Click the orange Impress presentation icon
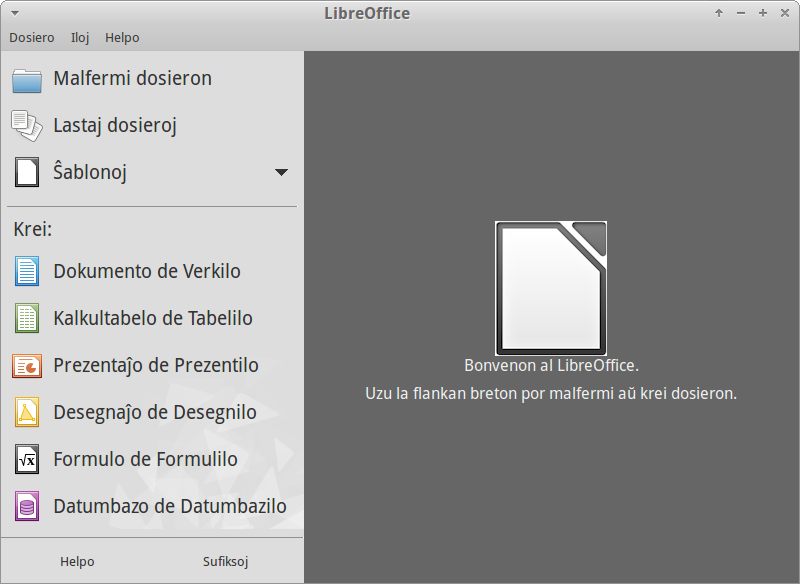The height and width of the screenshot is (584, 800). (27, 366)
